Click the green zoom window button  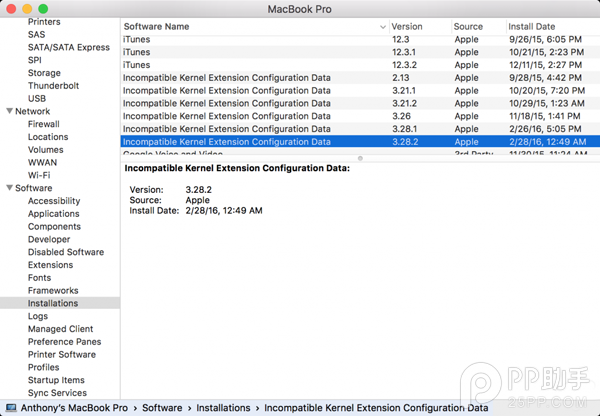pos(43,9)
